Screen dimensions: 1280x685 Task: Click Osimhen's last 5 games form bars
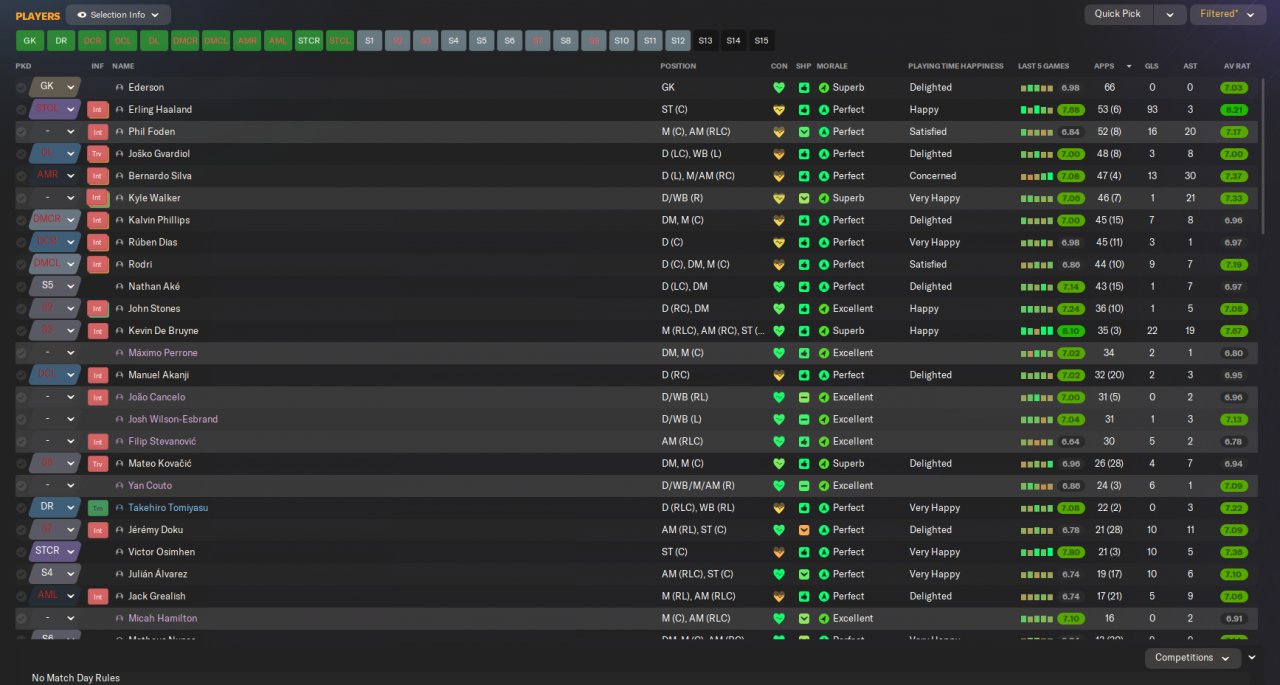tap(1037, 552)
